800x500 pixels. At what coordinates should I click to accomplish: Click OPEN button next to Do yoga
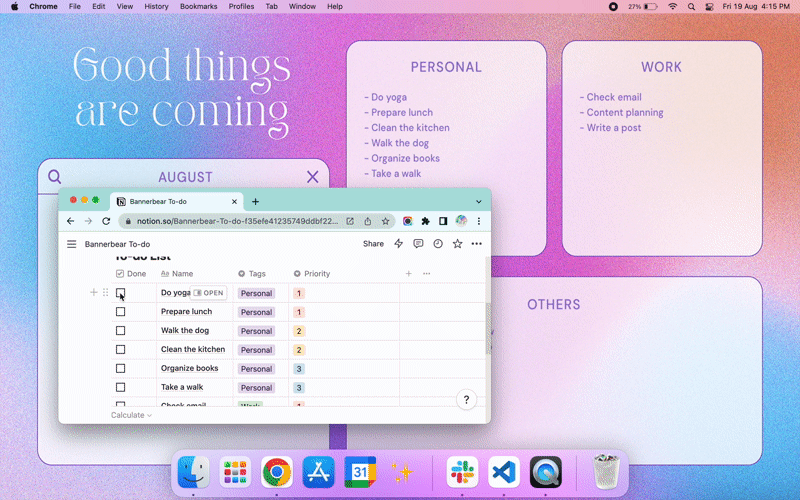point(208,293)
